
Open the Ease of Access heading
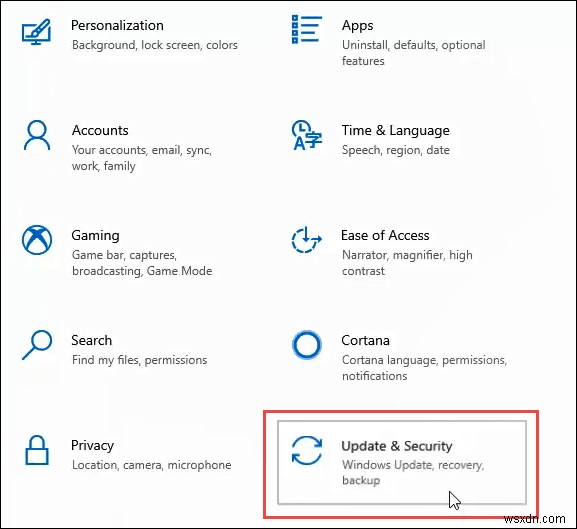coord(385,235)
